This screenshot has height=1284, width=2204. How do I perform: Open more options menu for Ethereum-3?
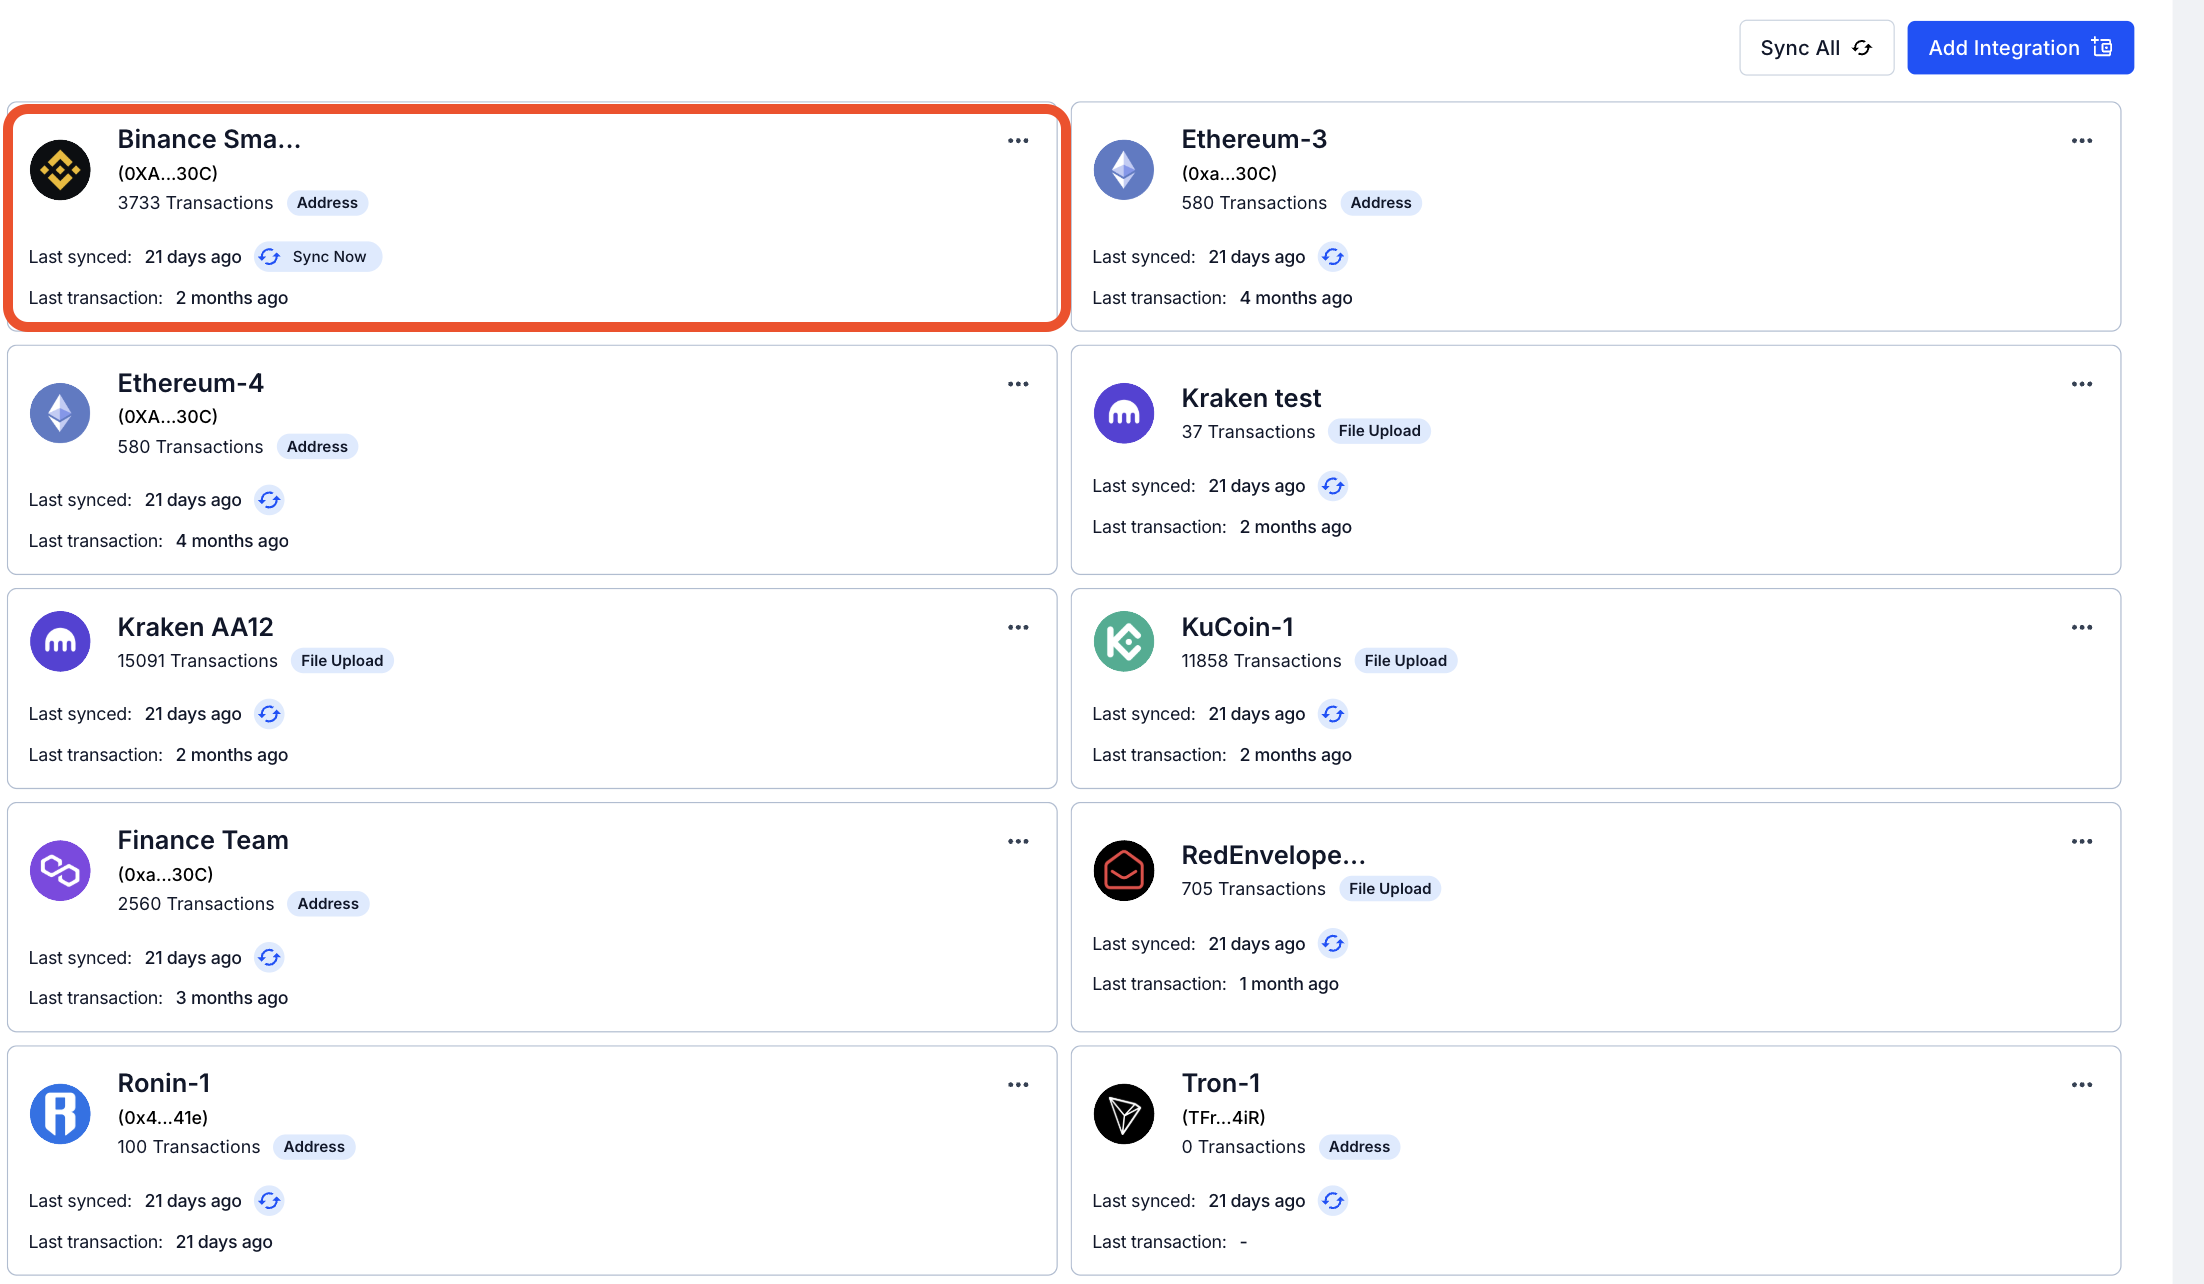pyautogui.click(x=2082, y=141)
